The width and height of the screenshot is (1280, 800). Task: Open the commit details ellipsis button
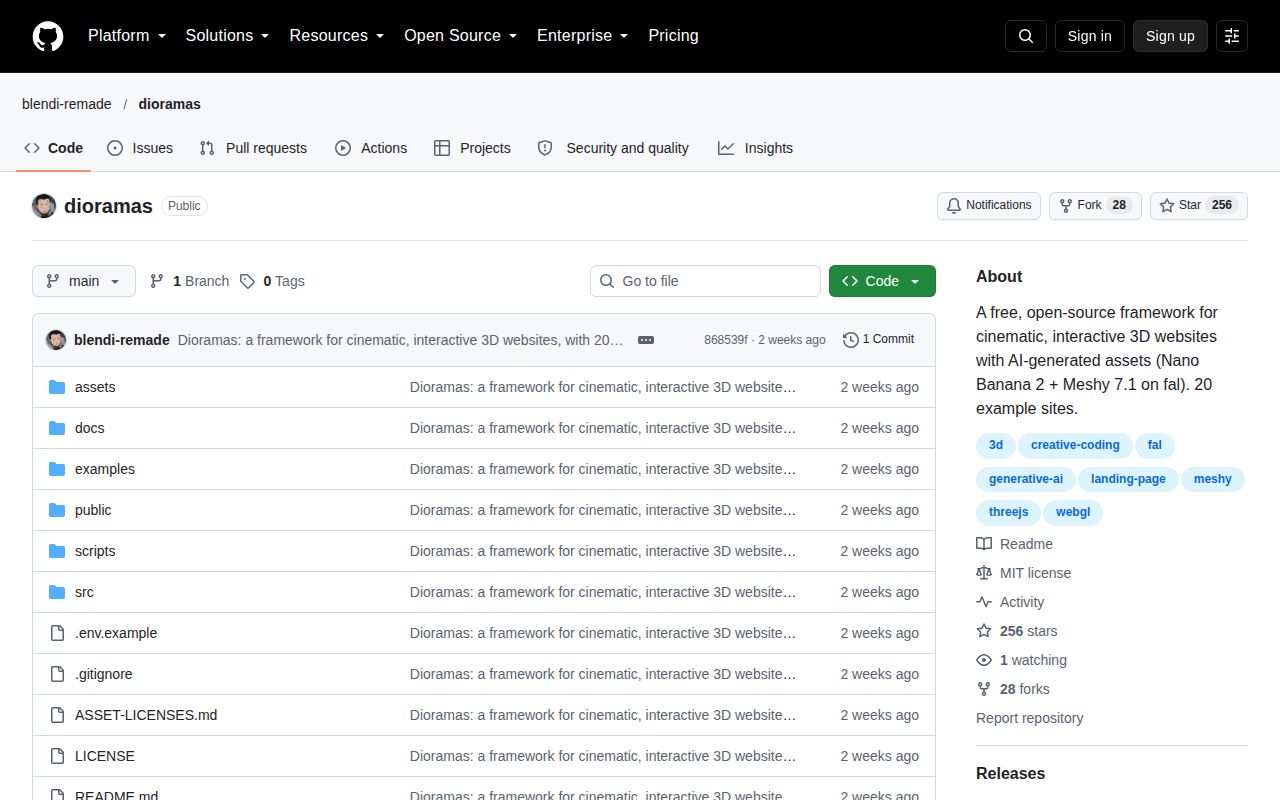pos(646,340)
